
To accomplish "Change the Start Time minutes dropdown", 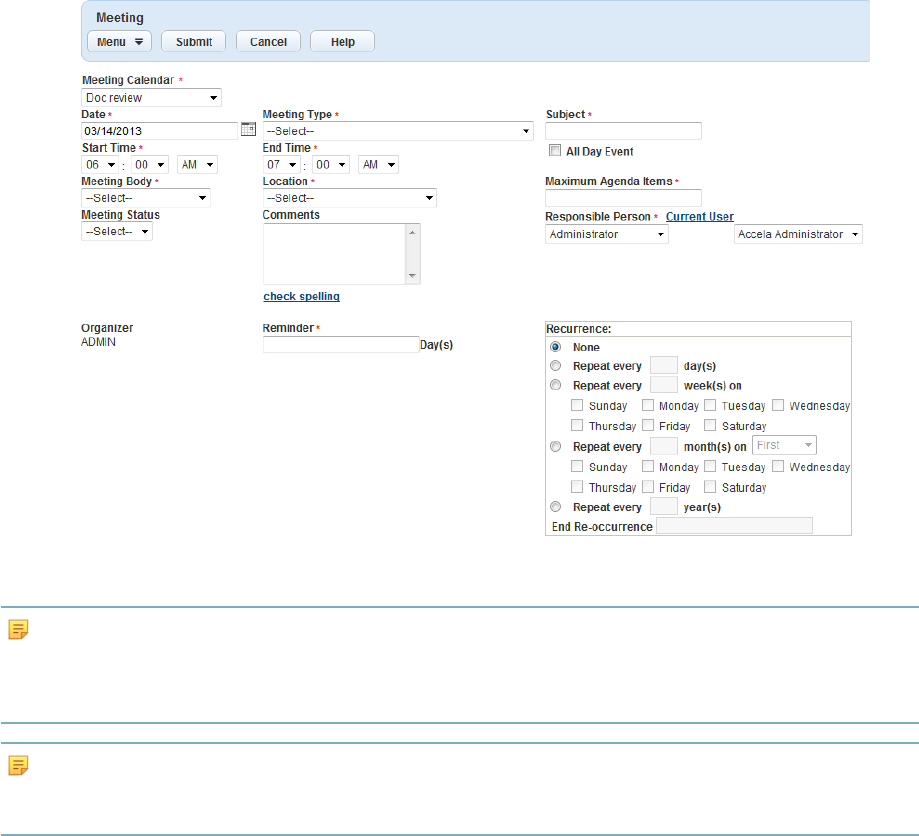I will [150, 165].
